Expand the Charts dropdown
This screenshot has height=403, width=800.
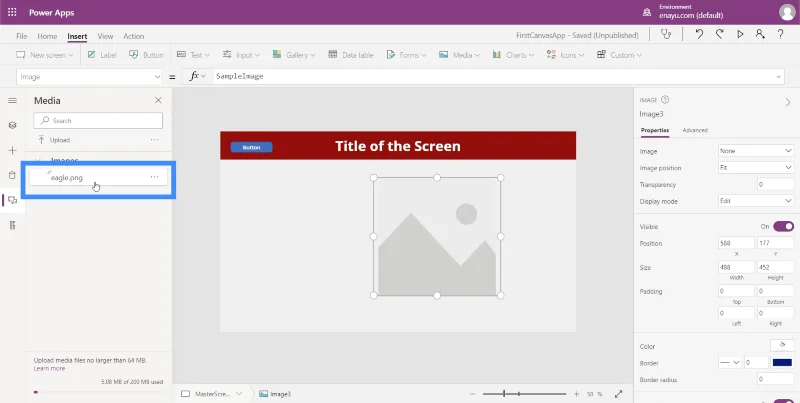click(513, 55)
